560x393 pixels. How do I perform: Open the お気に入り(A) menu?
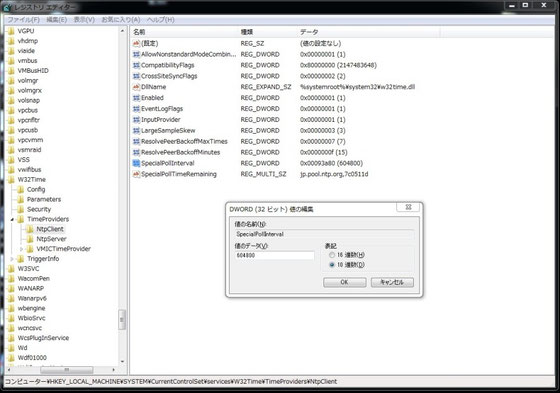pyautogui.click(x=121, y=20)
